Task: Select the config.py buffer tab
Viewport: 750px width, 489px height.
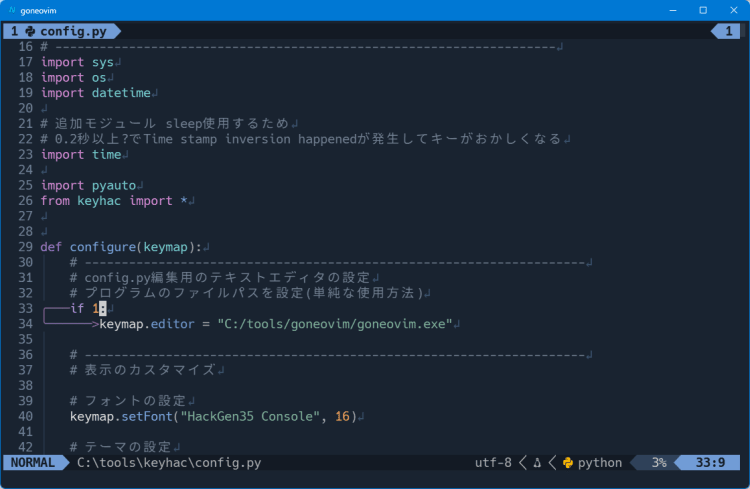Action: click(x=61, y=32)
